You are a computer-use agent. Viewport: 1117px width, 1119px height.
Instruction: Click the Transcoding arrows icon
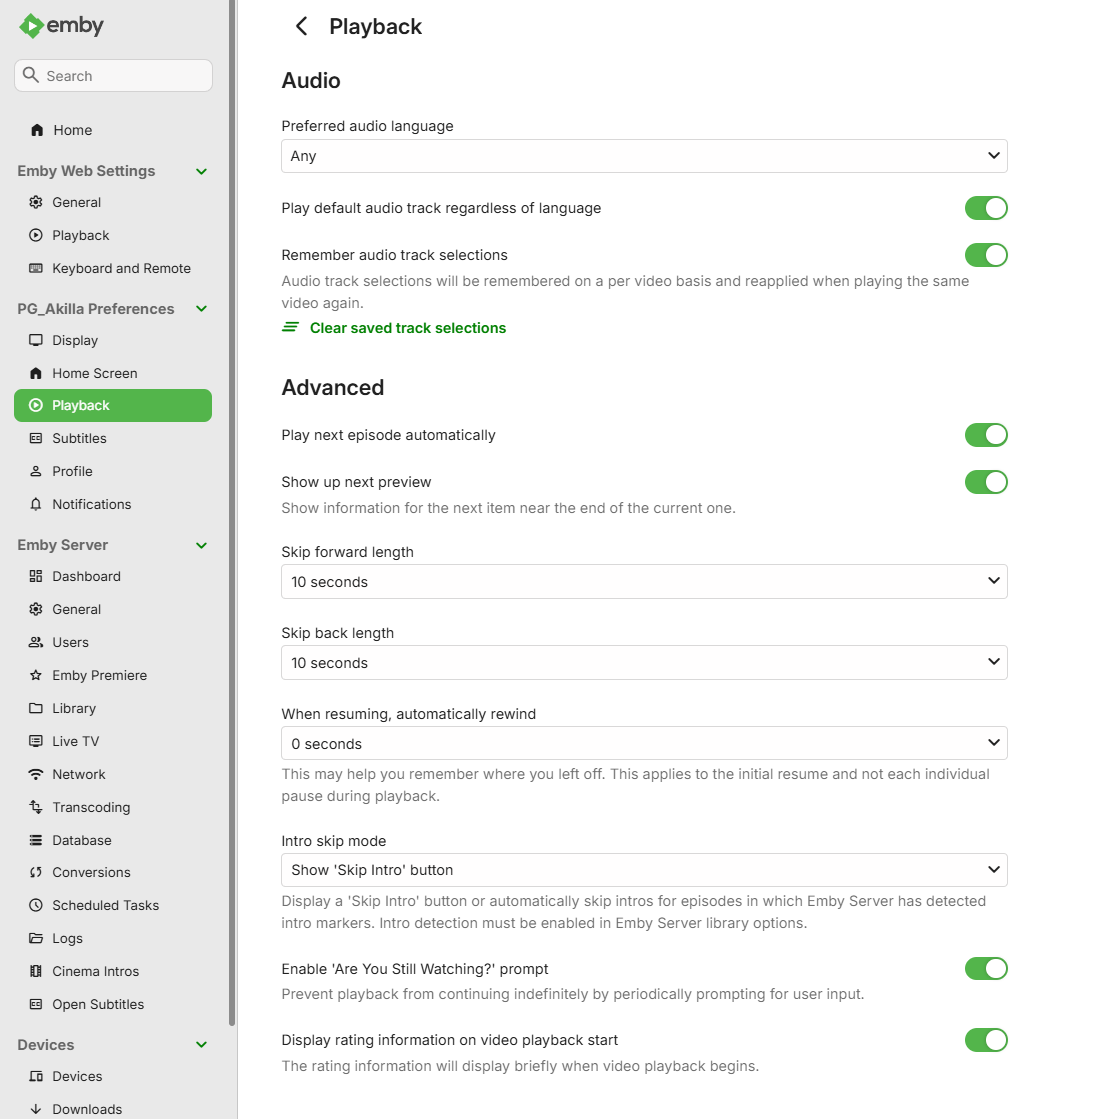point(36,807)
